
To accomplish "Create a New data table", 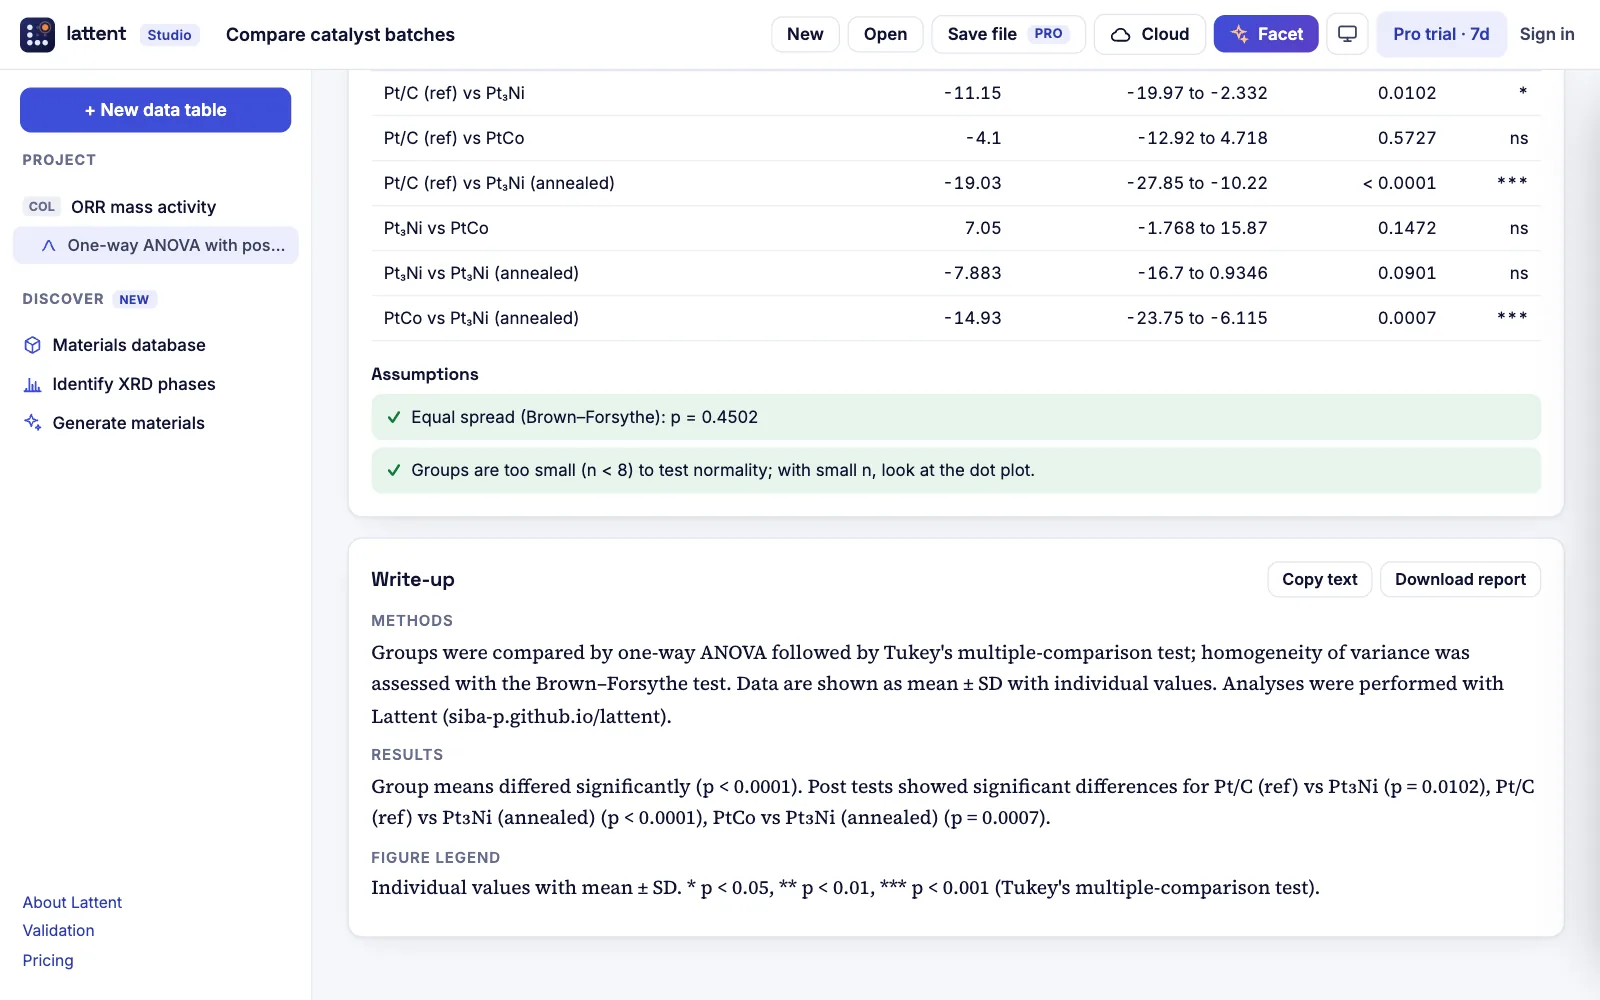I will coord(156,110).
